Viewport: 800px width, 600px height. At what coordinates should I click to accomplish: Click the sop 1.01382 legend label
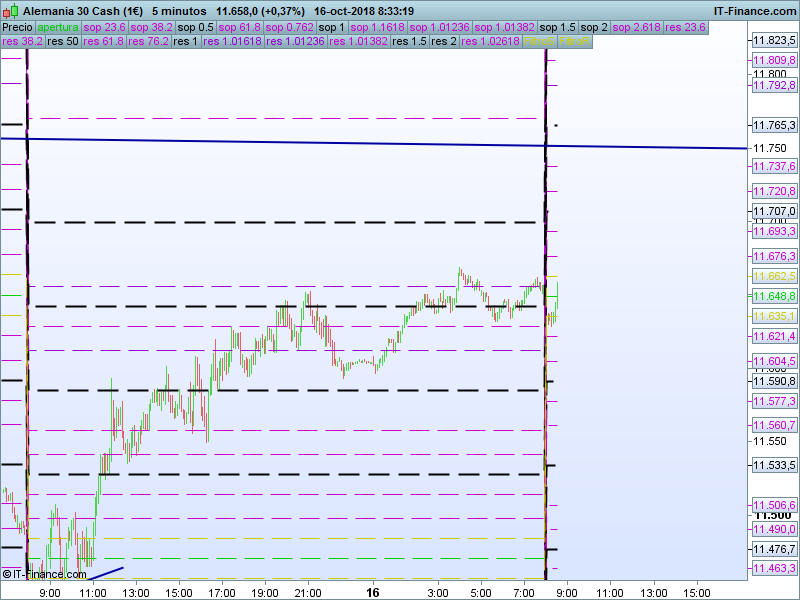point(504,27)
